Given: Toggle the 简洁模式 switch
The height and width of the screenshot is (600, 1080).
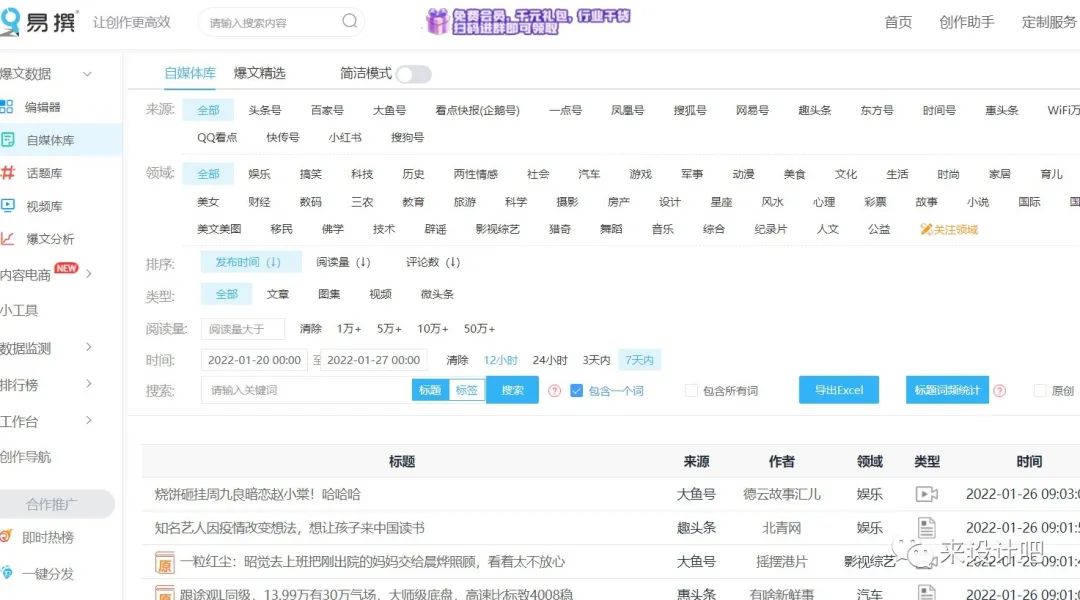Looking at the screenshot, I should [412, 73].
